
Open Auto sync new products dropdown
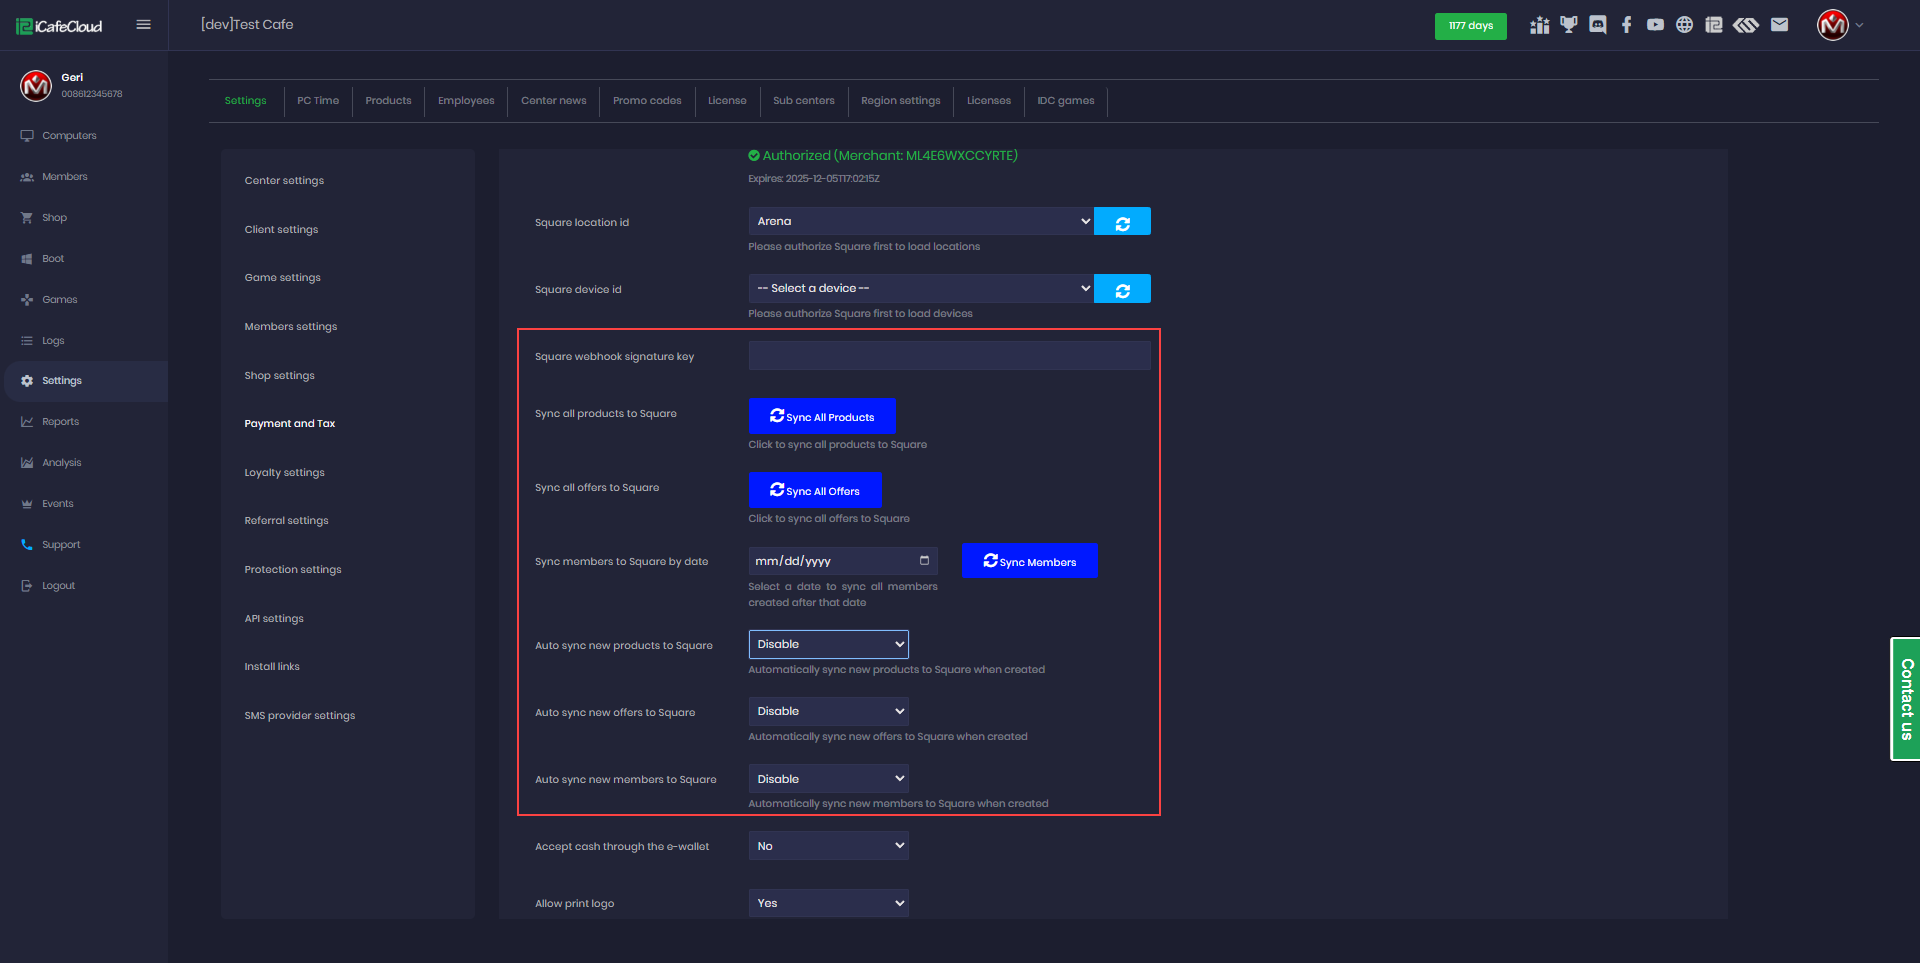(x=828, y=645)
